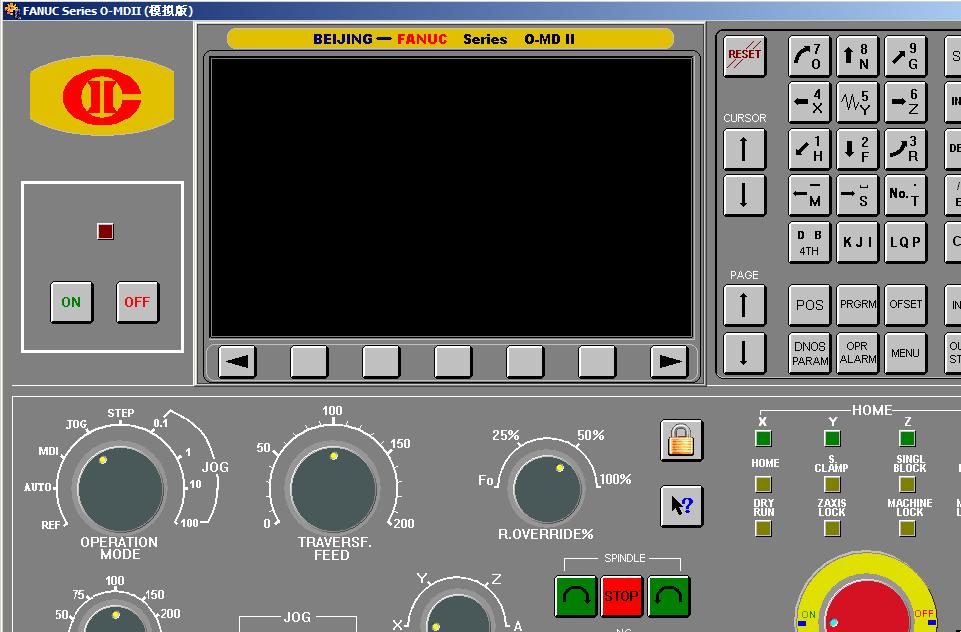Click the No. T keypad key

905,195
